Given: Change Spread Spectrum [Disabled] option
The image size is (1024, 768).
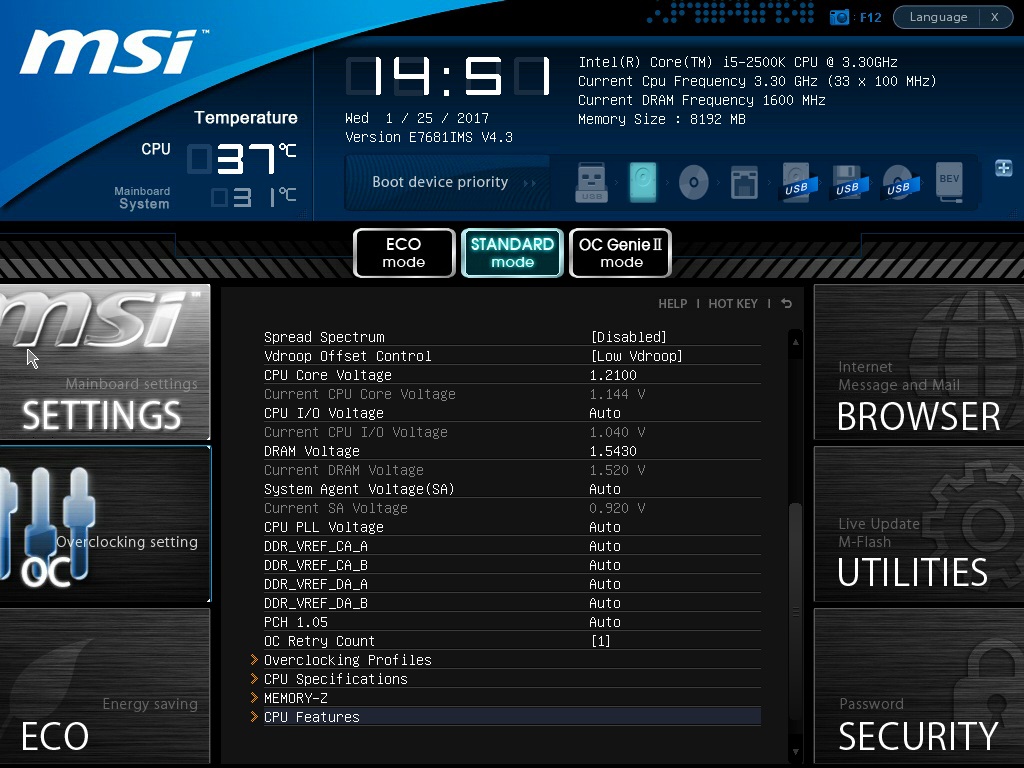Looking at the screenshot, I should (x=628, y=337).
